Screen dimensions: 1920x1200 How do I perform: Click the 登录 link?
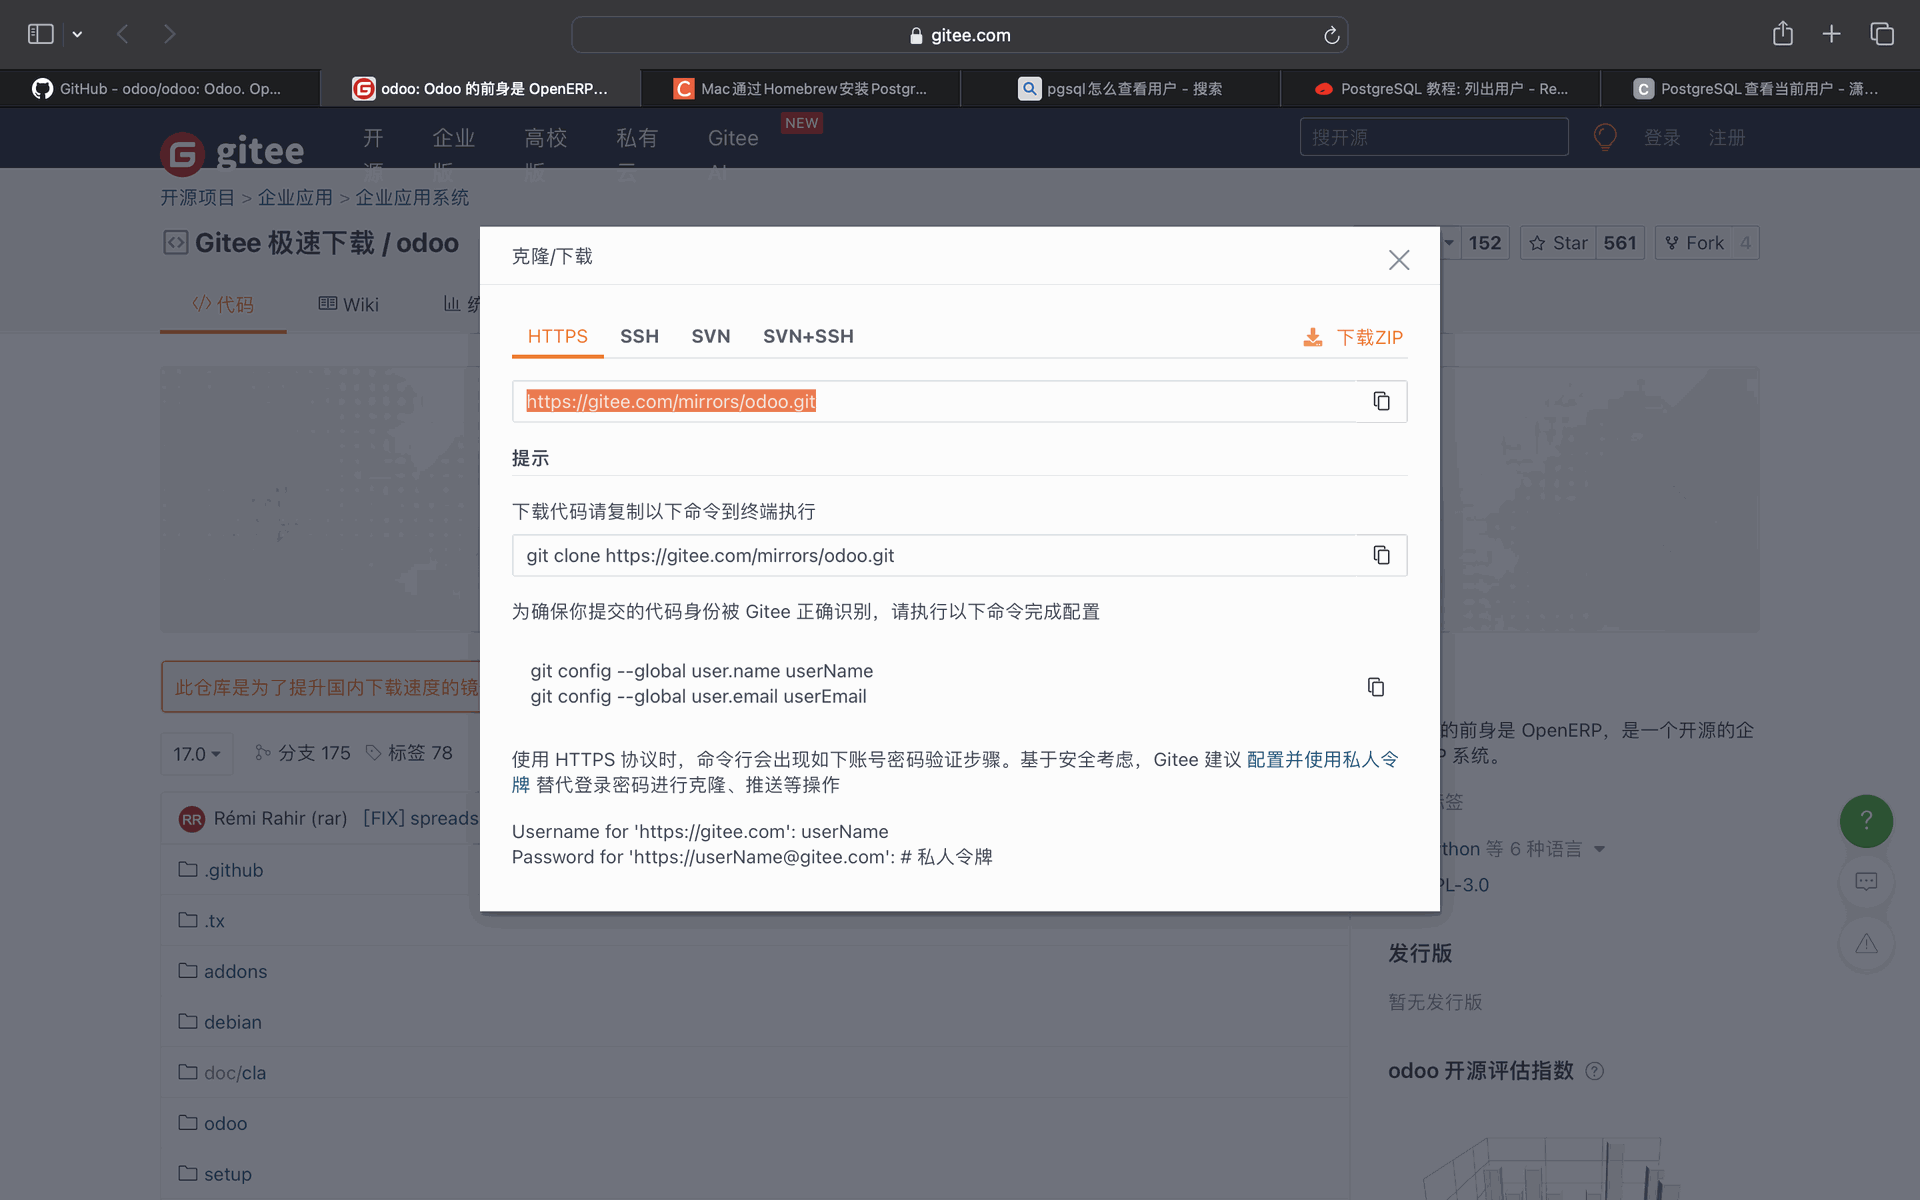1662,137
